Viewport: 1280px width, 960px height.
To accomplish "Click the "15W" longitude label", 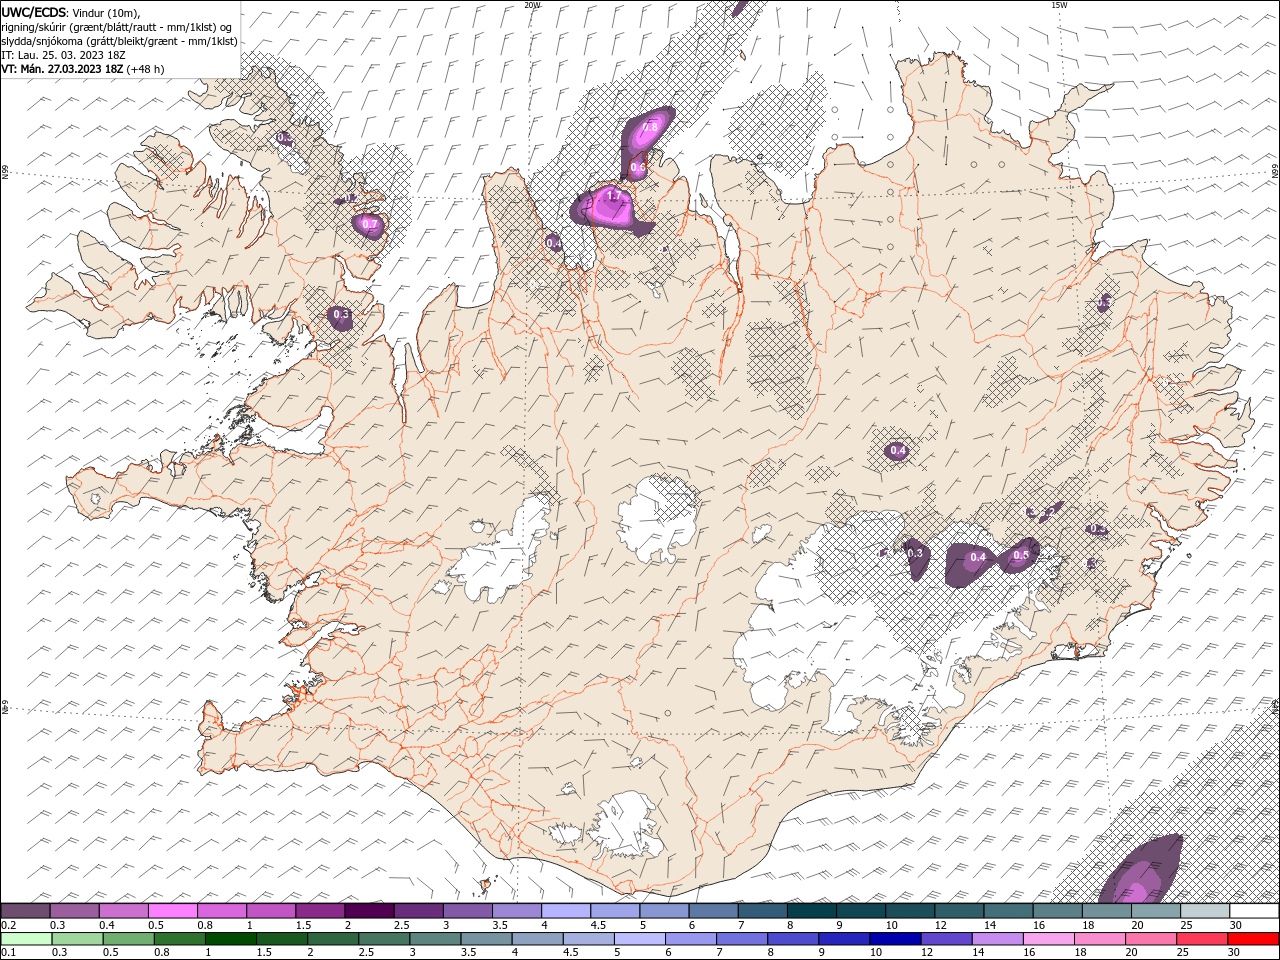I will [1059, 5].
